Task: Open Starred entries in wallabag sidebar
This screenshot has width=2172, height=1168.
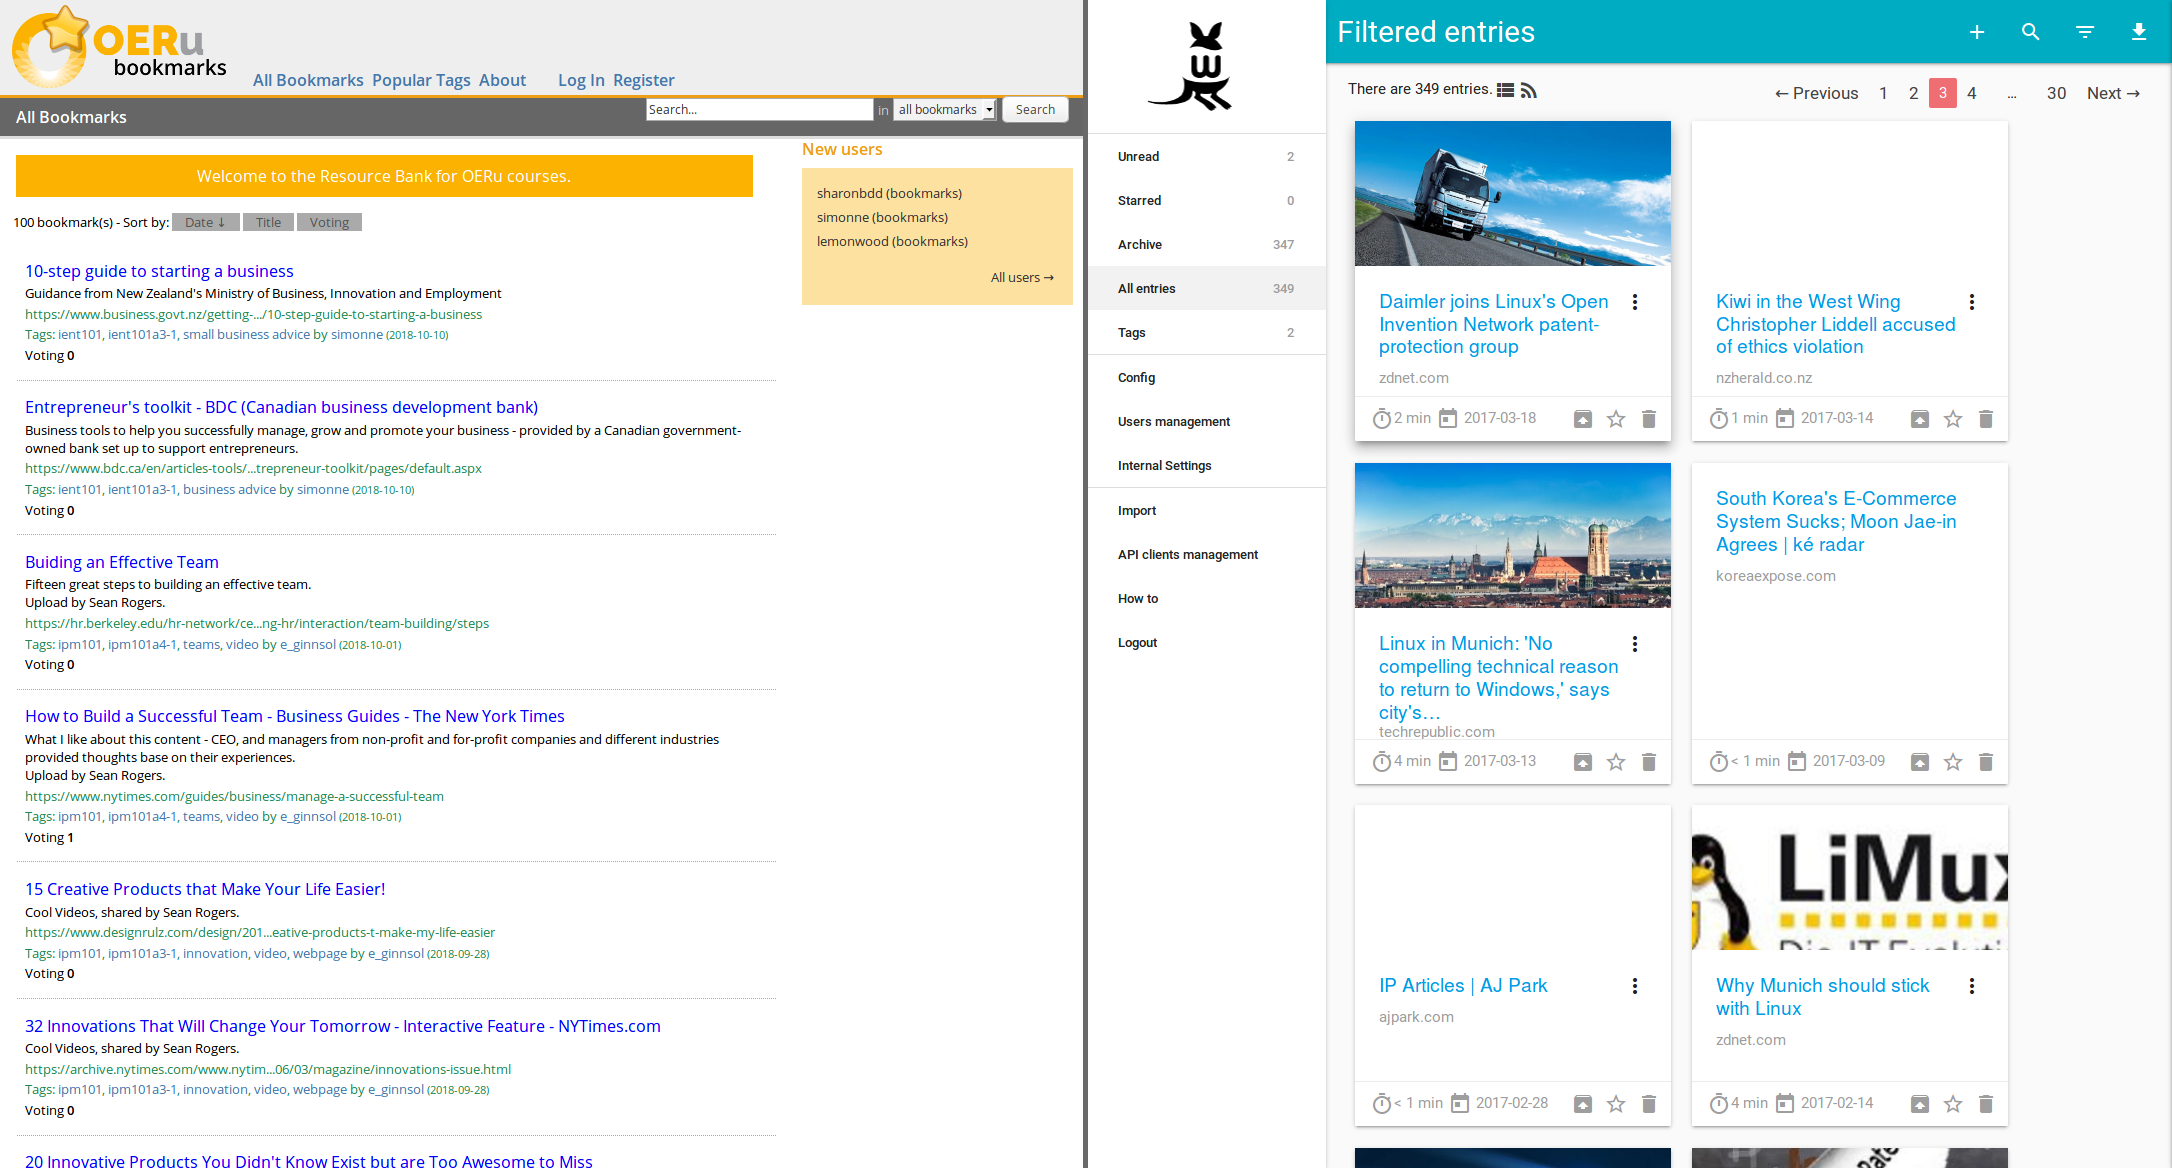Action: [x=1206, y=201]
